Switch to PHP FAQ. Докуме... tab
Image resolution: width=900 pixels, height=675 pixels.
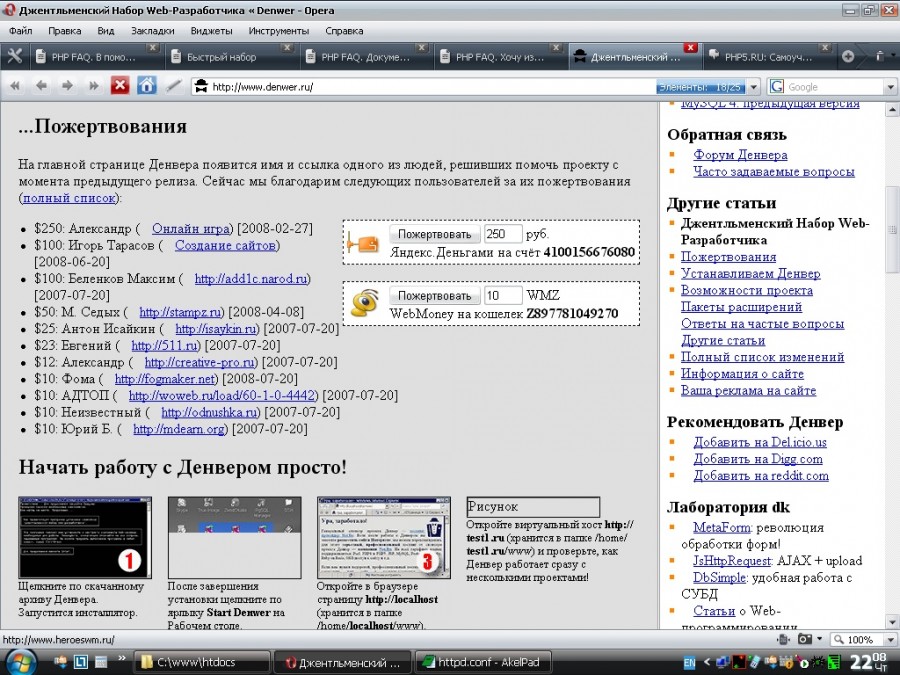point(366,57)
